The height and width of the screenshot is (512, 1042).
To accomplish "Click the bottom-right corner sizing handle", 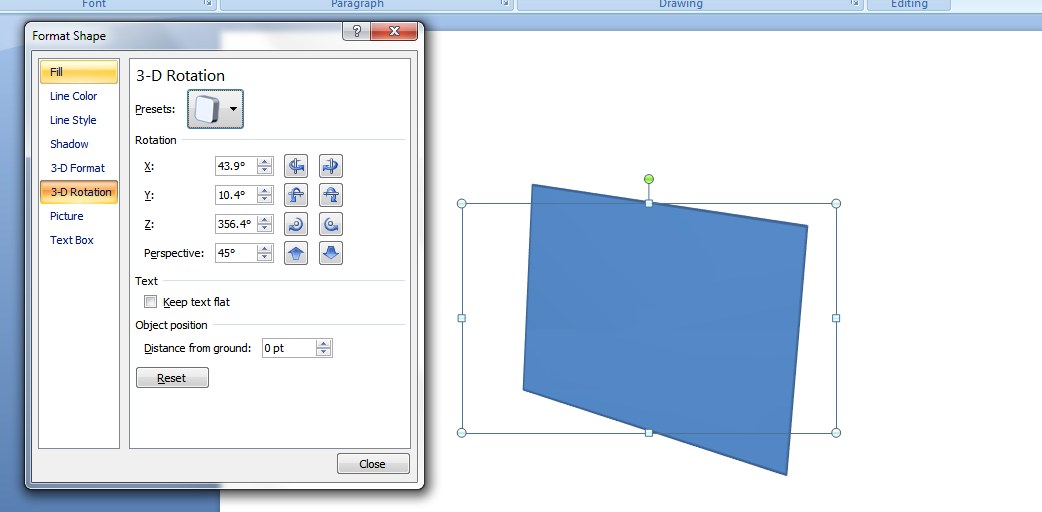I will pos(836,433).
